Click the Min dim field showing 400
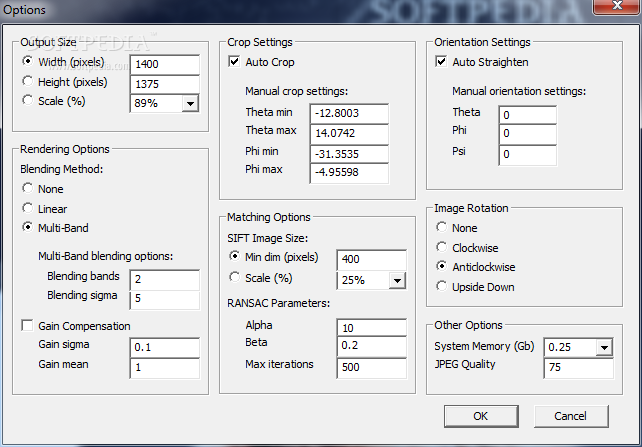 (x=372, y=260)
